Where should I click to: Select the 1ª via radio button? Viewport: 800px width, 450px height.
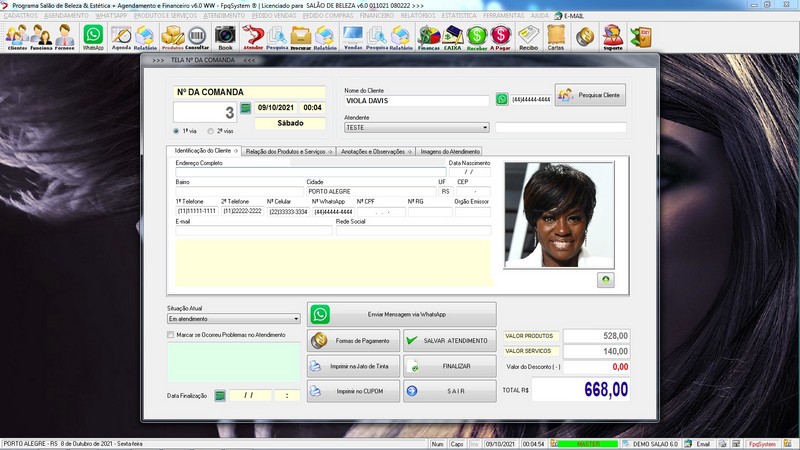[x=177, y=131]
